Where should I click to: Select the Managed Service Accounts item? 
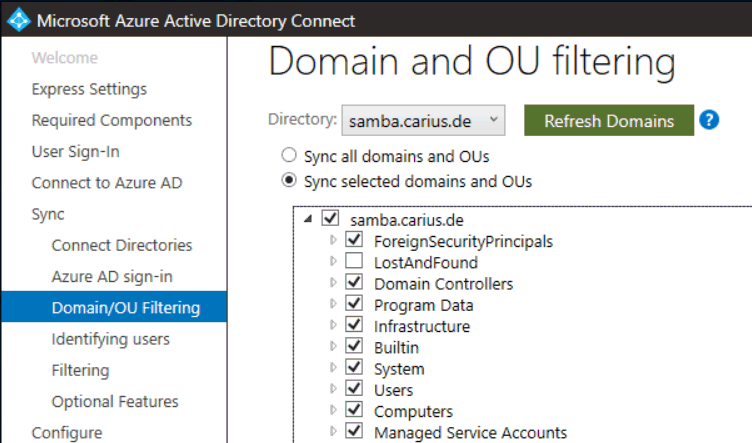tap(470, 432)
